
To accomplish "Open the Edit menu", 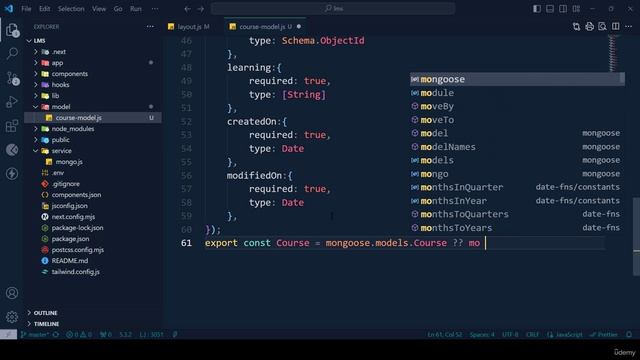I will click(x=44, y=9).
